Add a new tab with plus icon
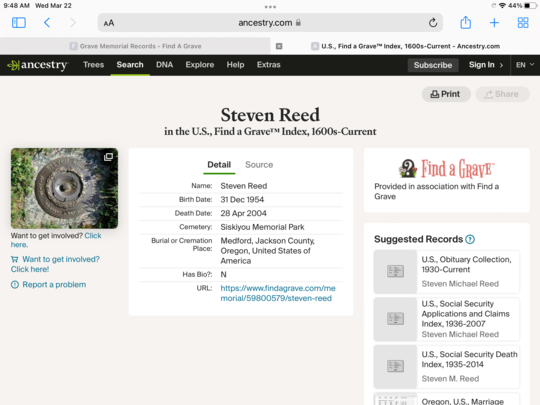The width and height of the screenshot is (540, 405). pyautogui.click(x=494, y=23)
